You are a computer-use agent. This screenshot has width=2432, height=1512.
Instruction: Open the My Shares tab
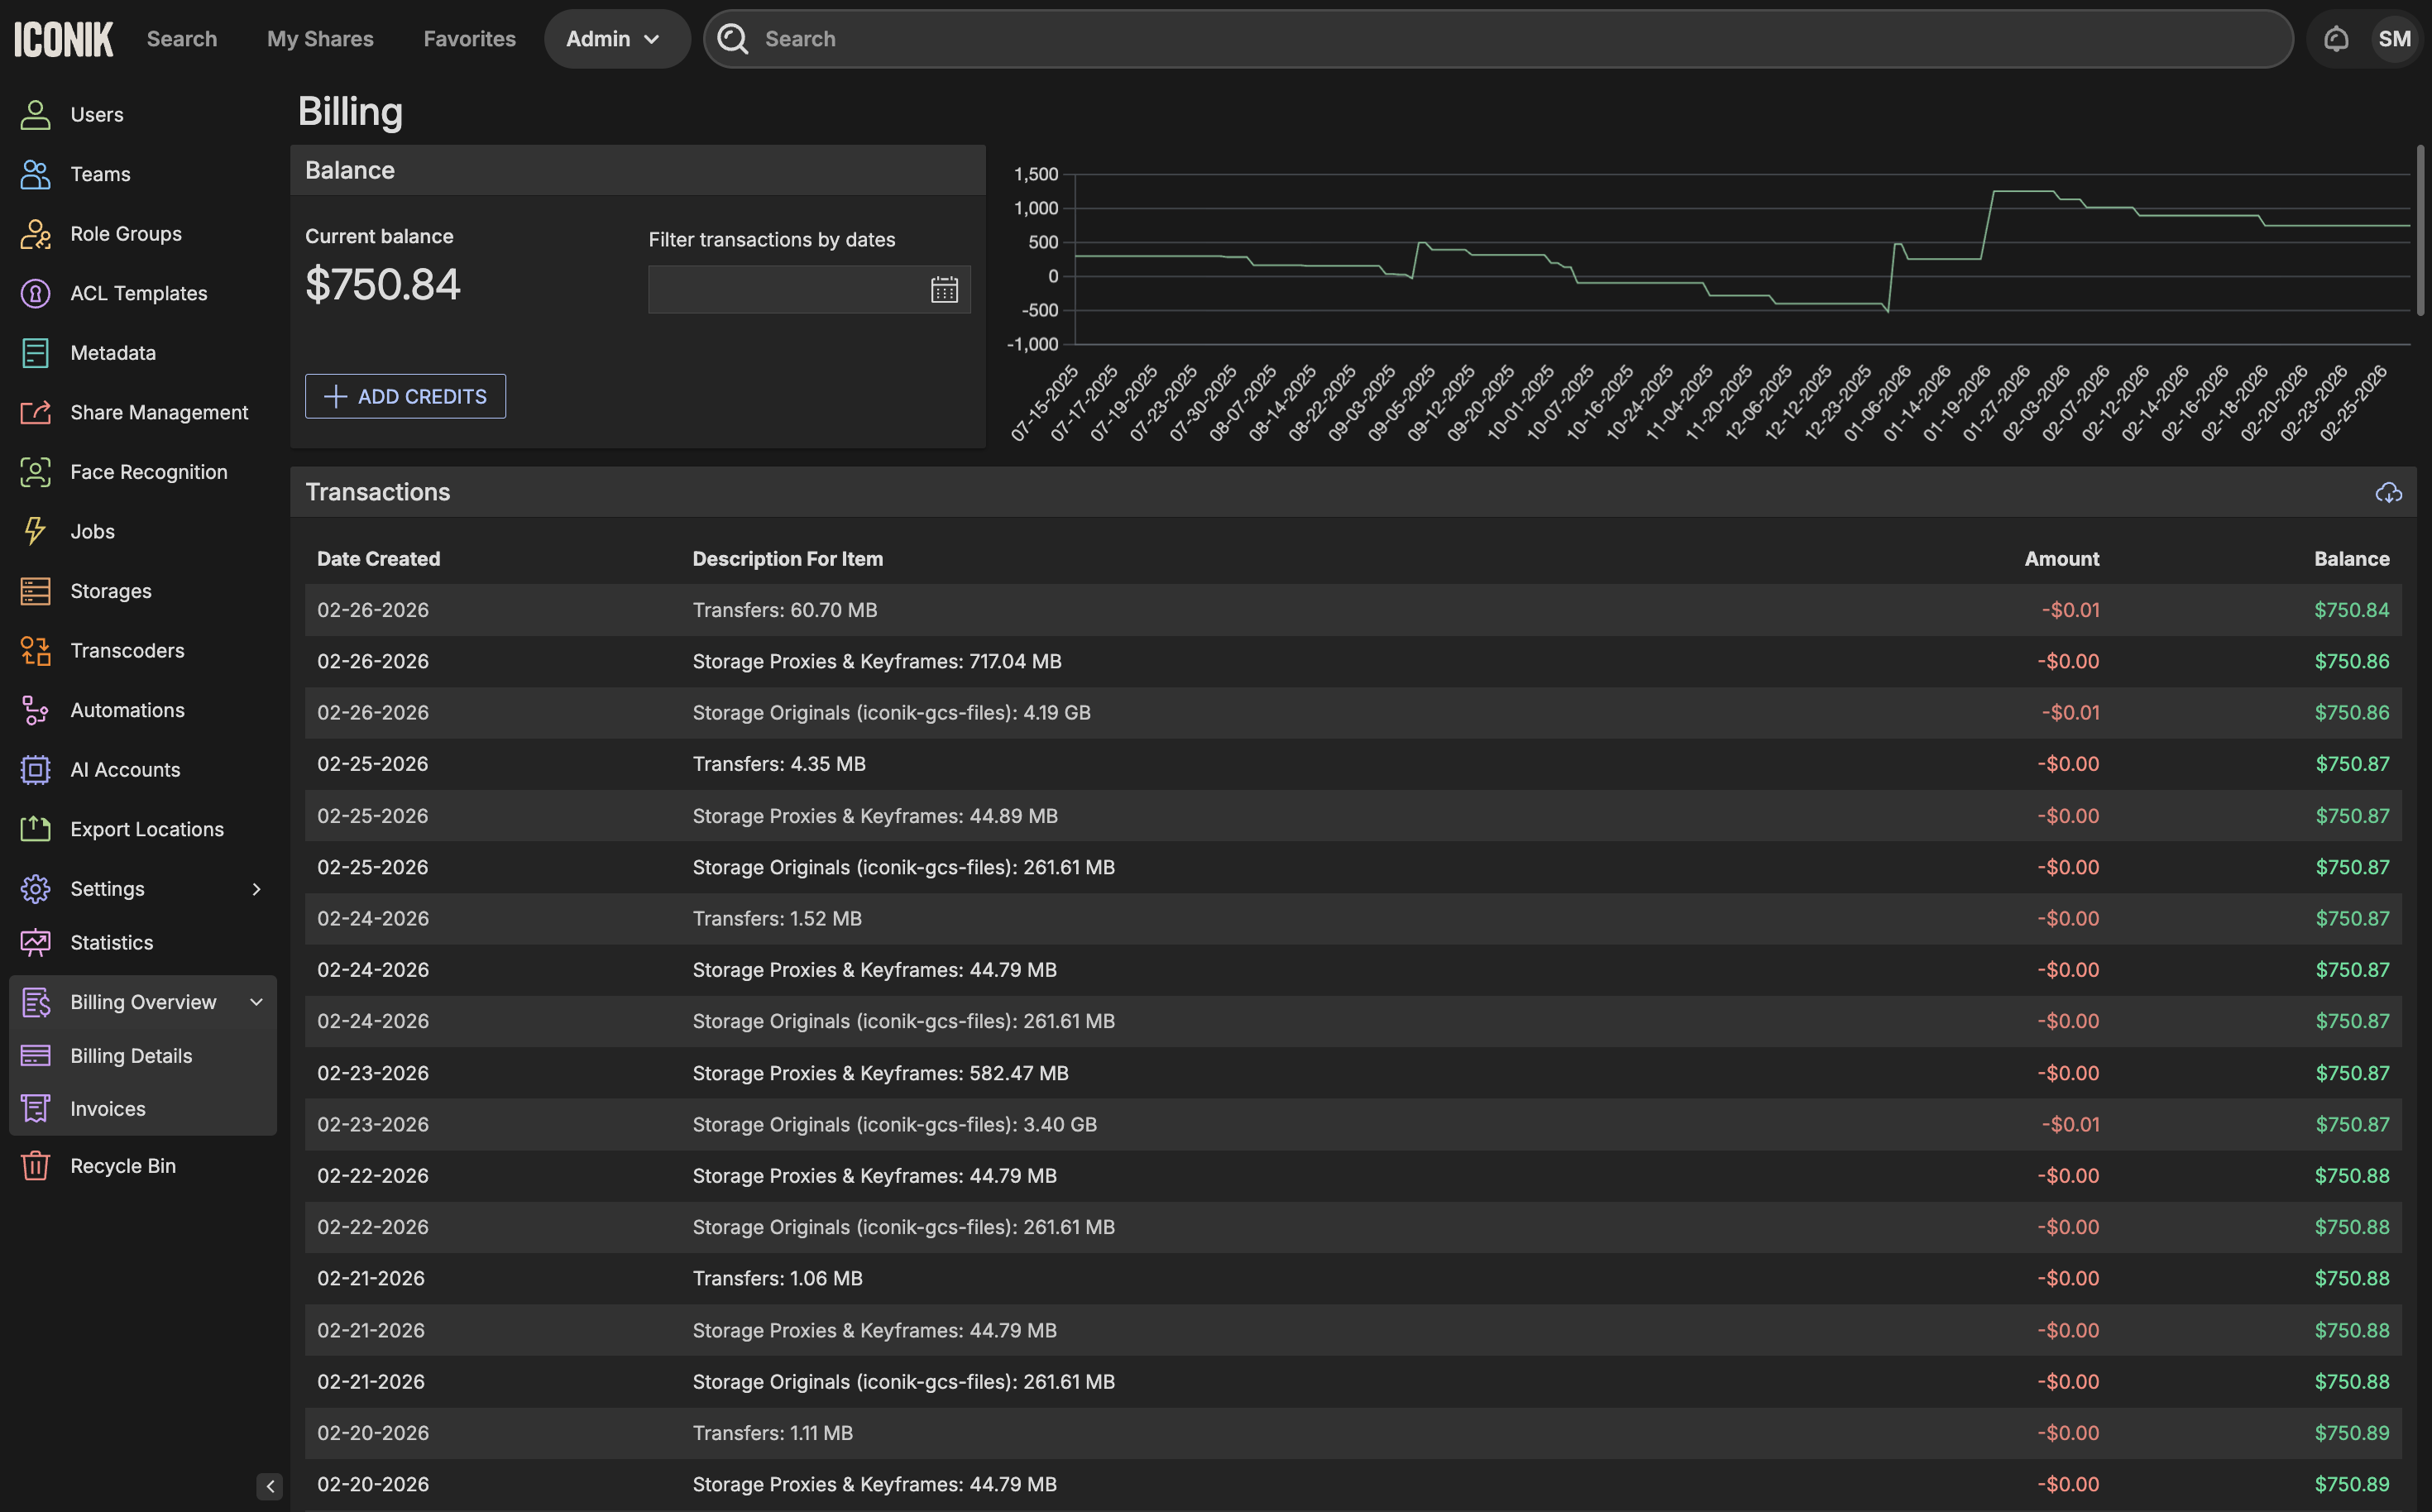[x=320, y=39]
